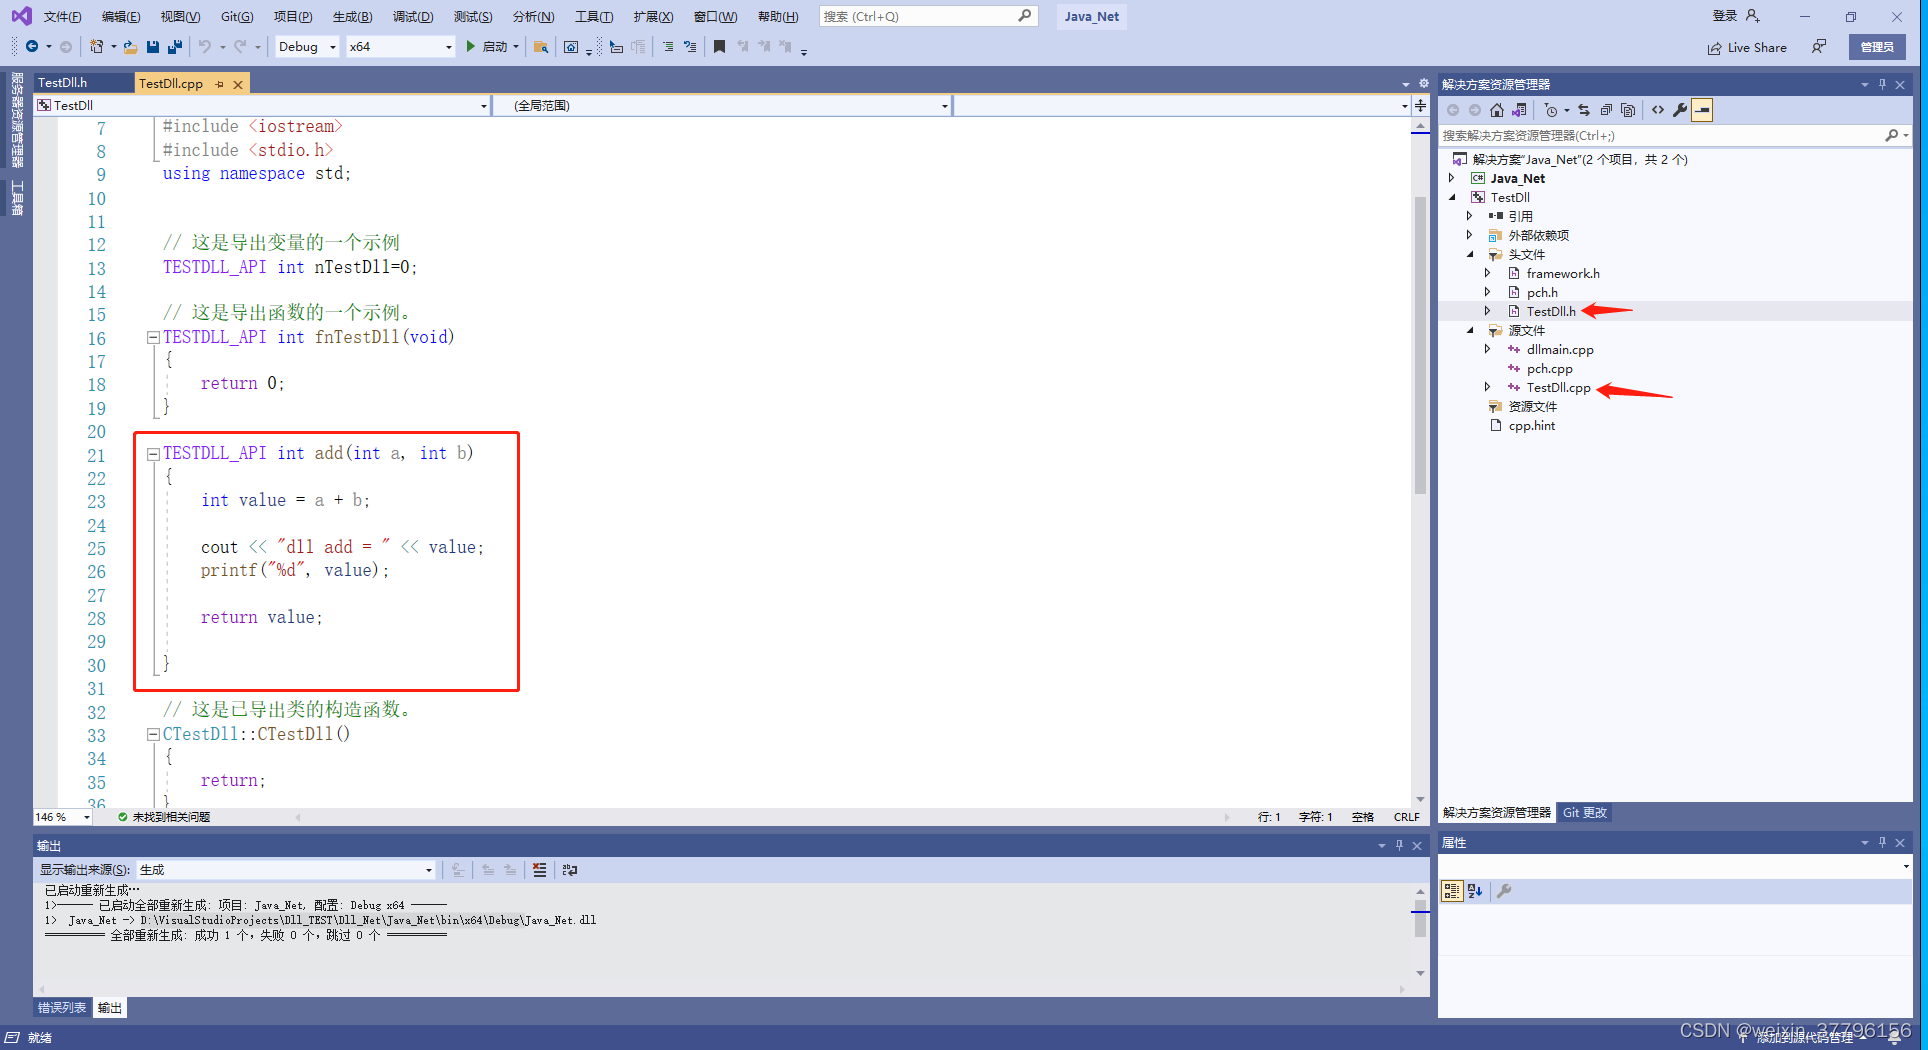Expand the 外部依赖项 node
This screenshot has width=1928, height=1050.
[1470, 235]
